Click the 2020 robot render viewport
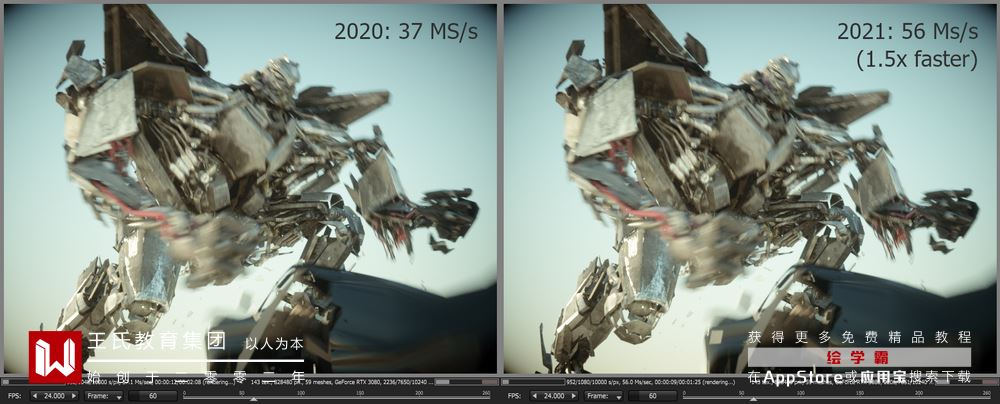Screen dimensions: 1000x404 point(250,189)
